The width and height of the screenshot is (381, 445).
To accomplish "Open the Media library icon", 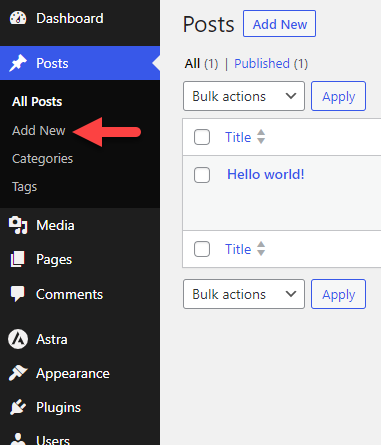I will 18,225.
